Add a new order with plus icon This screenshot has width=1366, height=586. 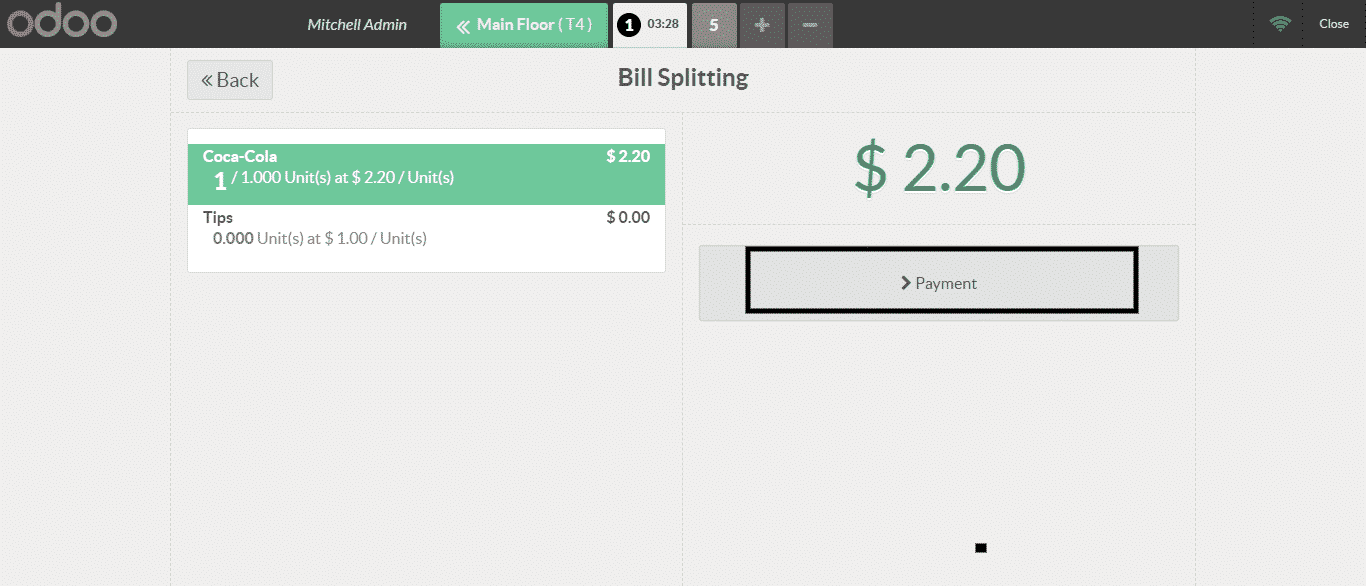(x=762, y=25)
